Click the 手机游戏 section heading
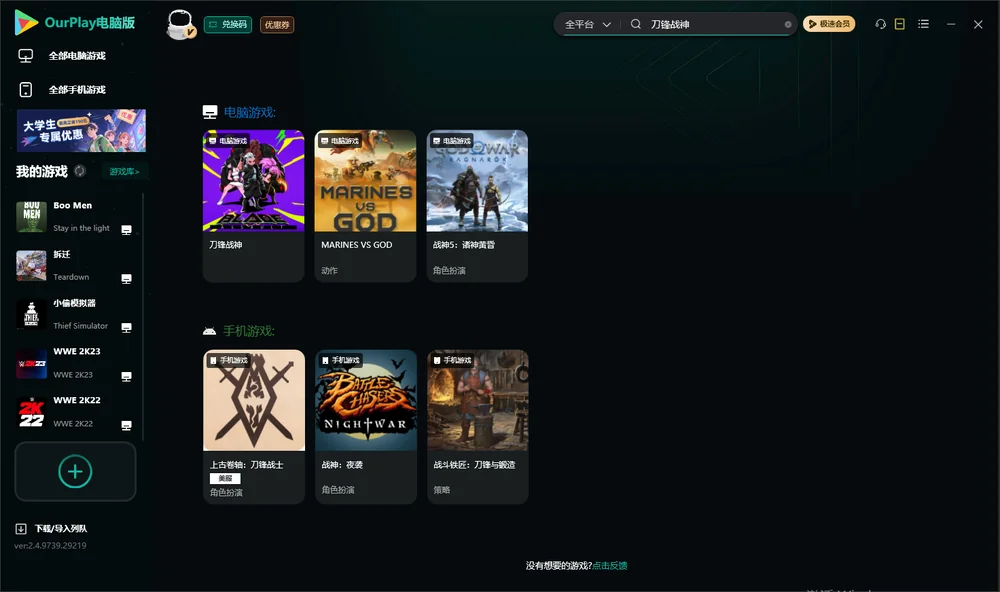The image size is (1000, 592). pyautogui.click(x=249, y=331)
